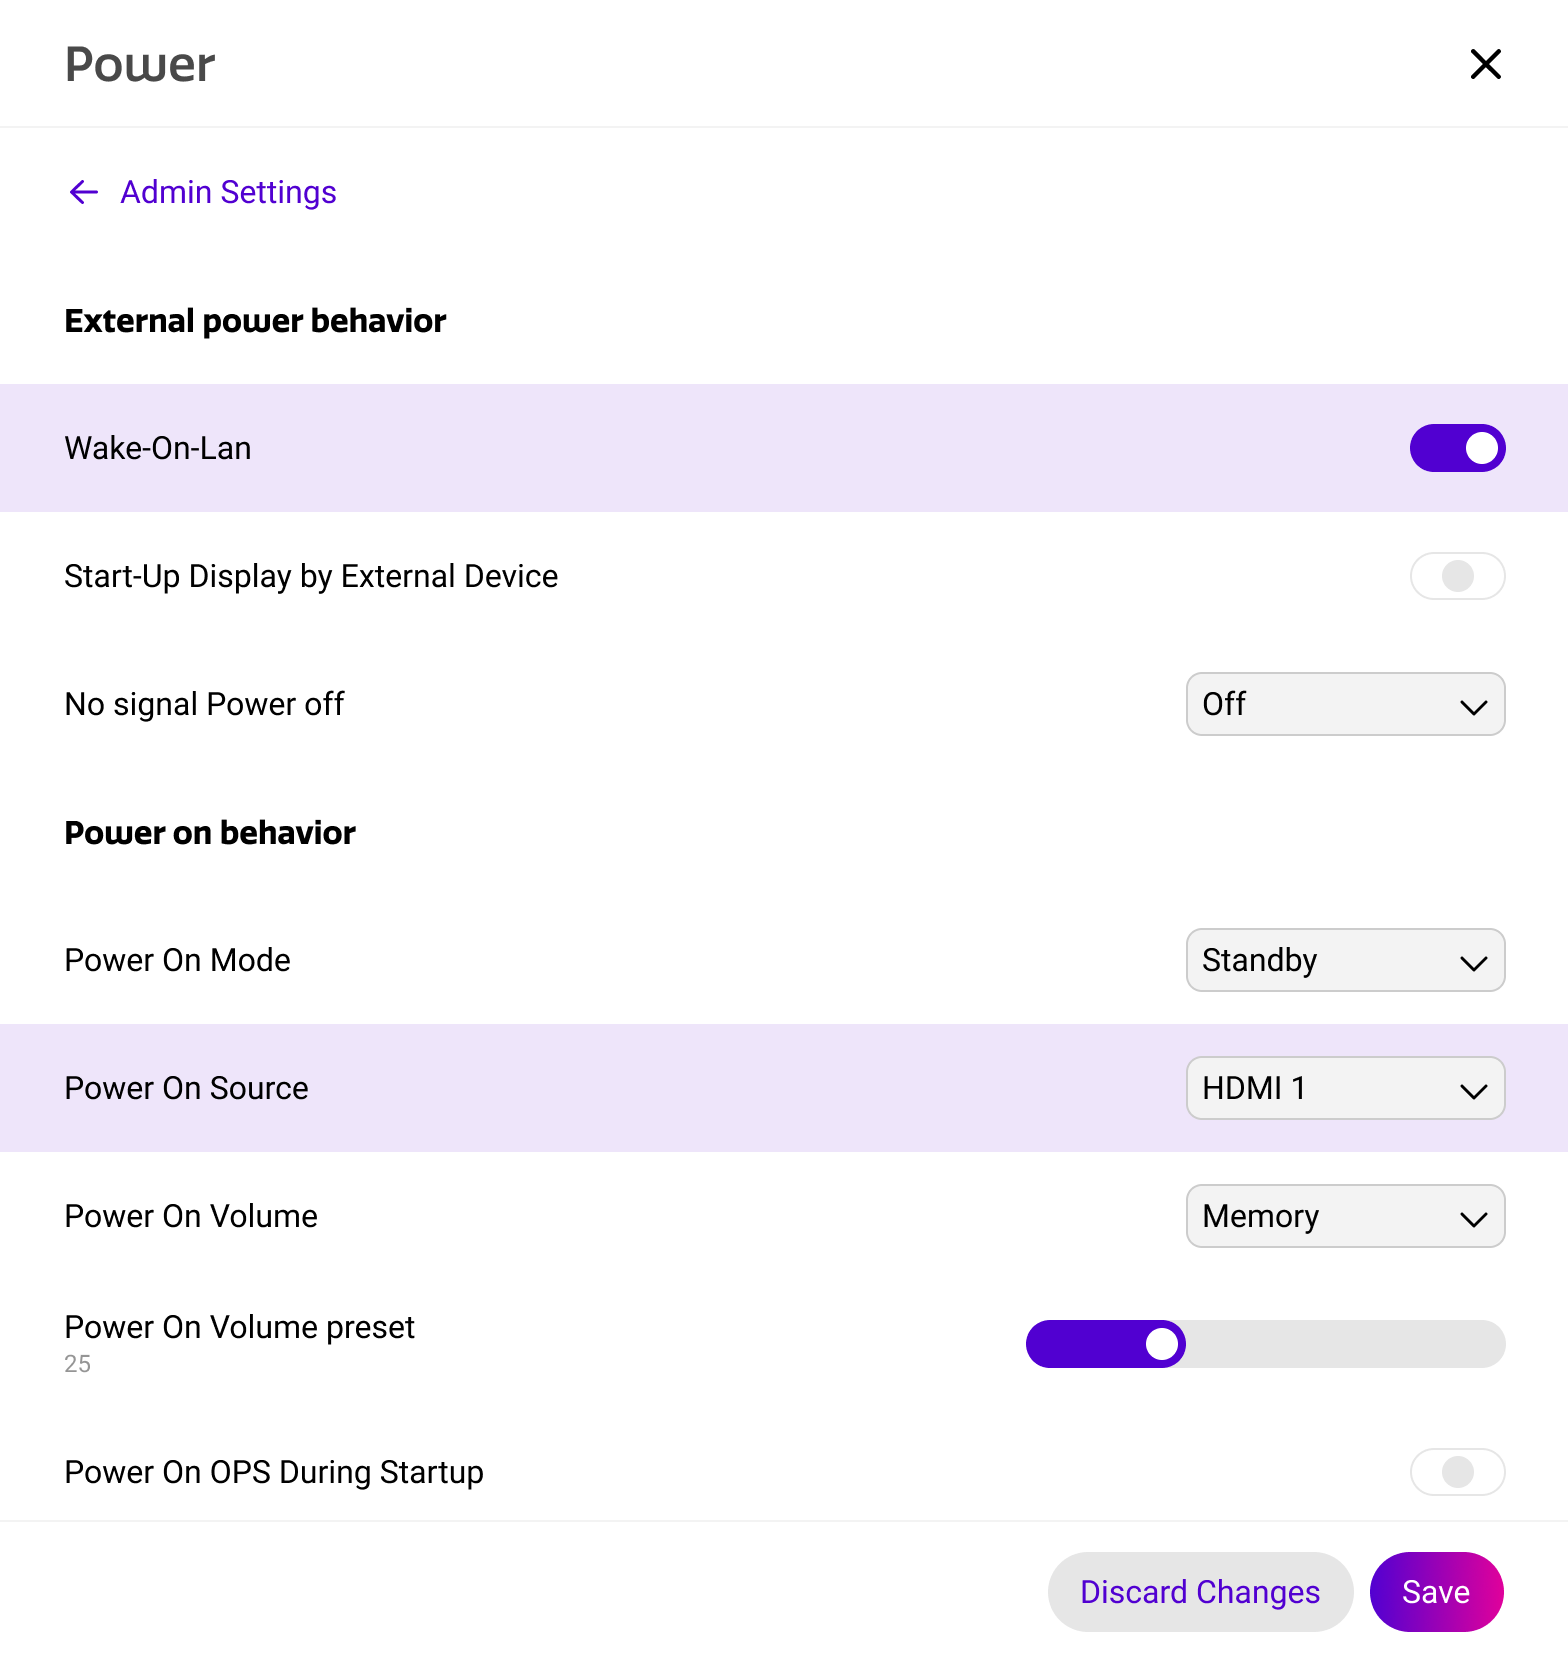Viewport: 1568px width, 1664px height.
Task: Open the Power On Source dropdown
Action: 1344,1088
